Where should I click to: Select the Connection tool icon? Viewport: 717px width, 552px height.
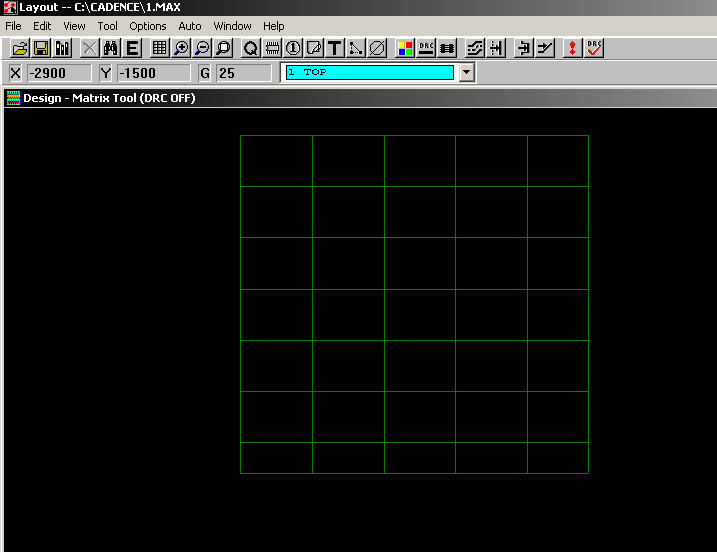(x=356, y=48)
